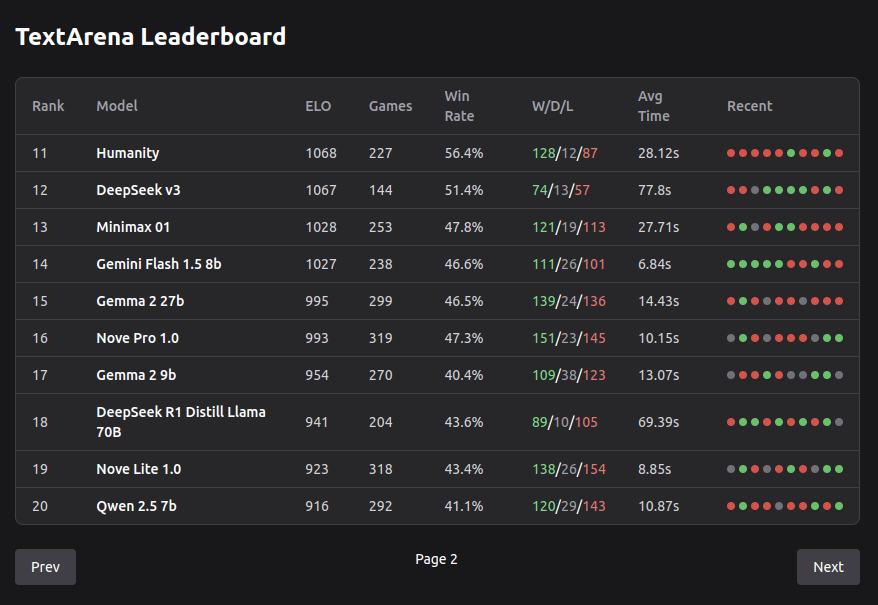This screenshot has height=605, width=878.
Task: Click games count 319 for Nove Pro 1.0
Action: (x=380, y=338)
